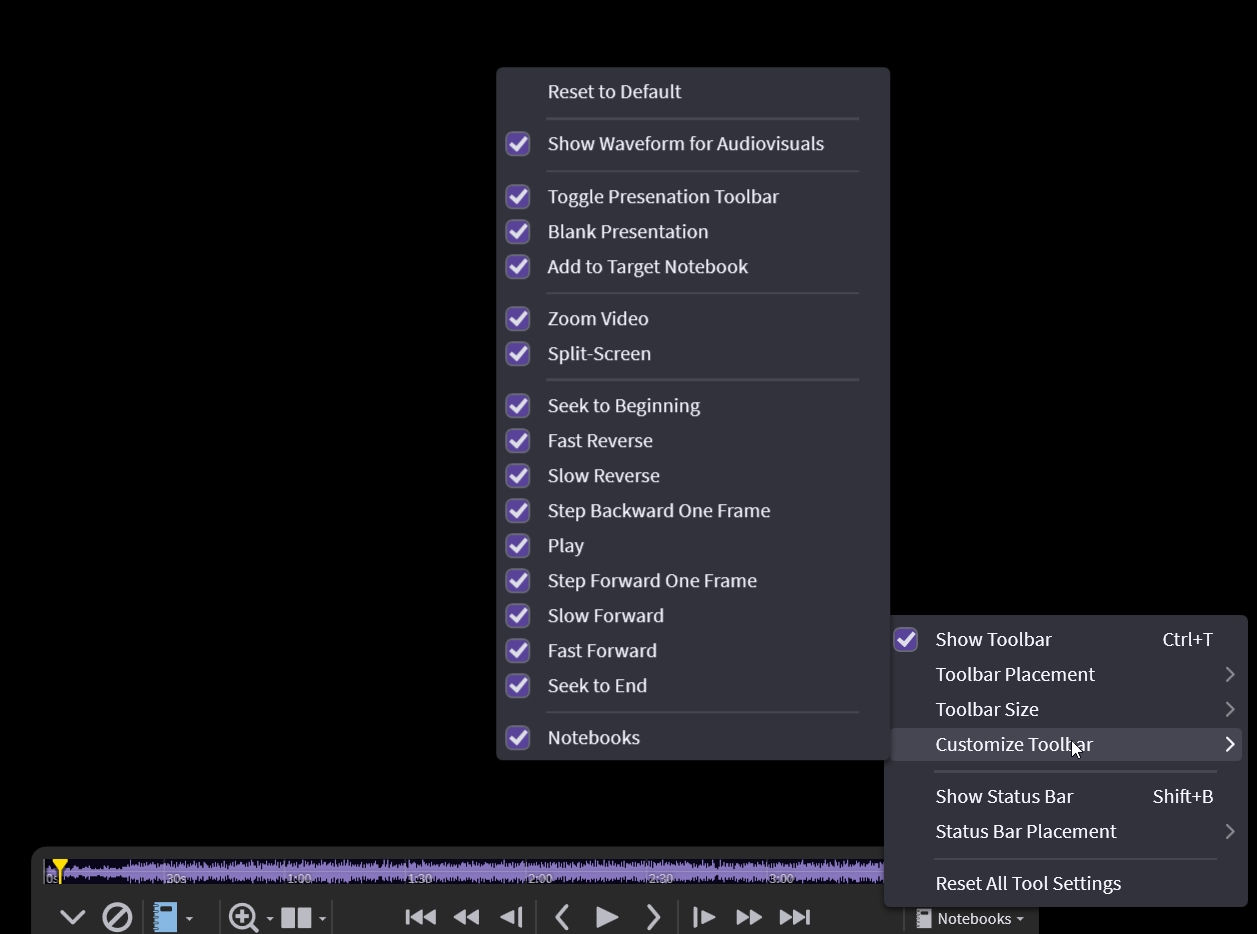Click the Play button in the toolbar
1257x934 pixels.
pyautogui.click(x=606, y=917)
